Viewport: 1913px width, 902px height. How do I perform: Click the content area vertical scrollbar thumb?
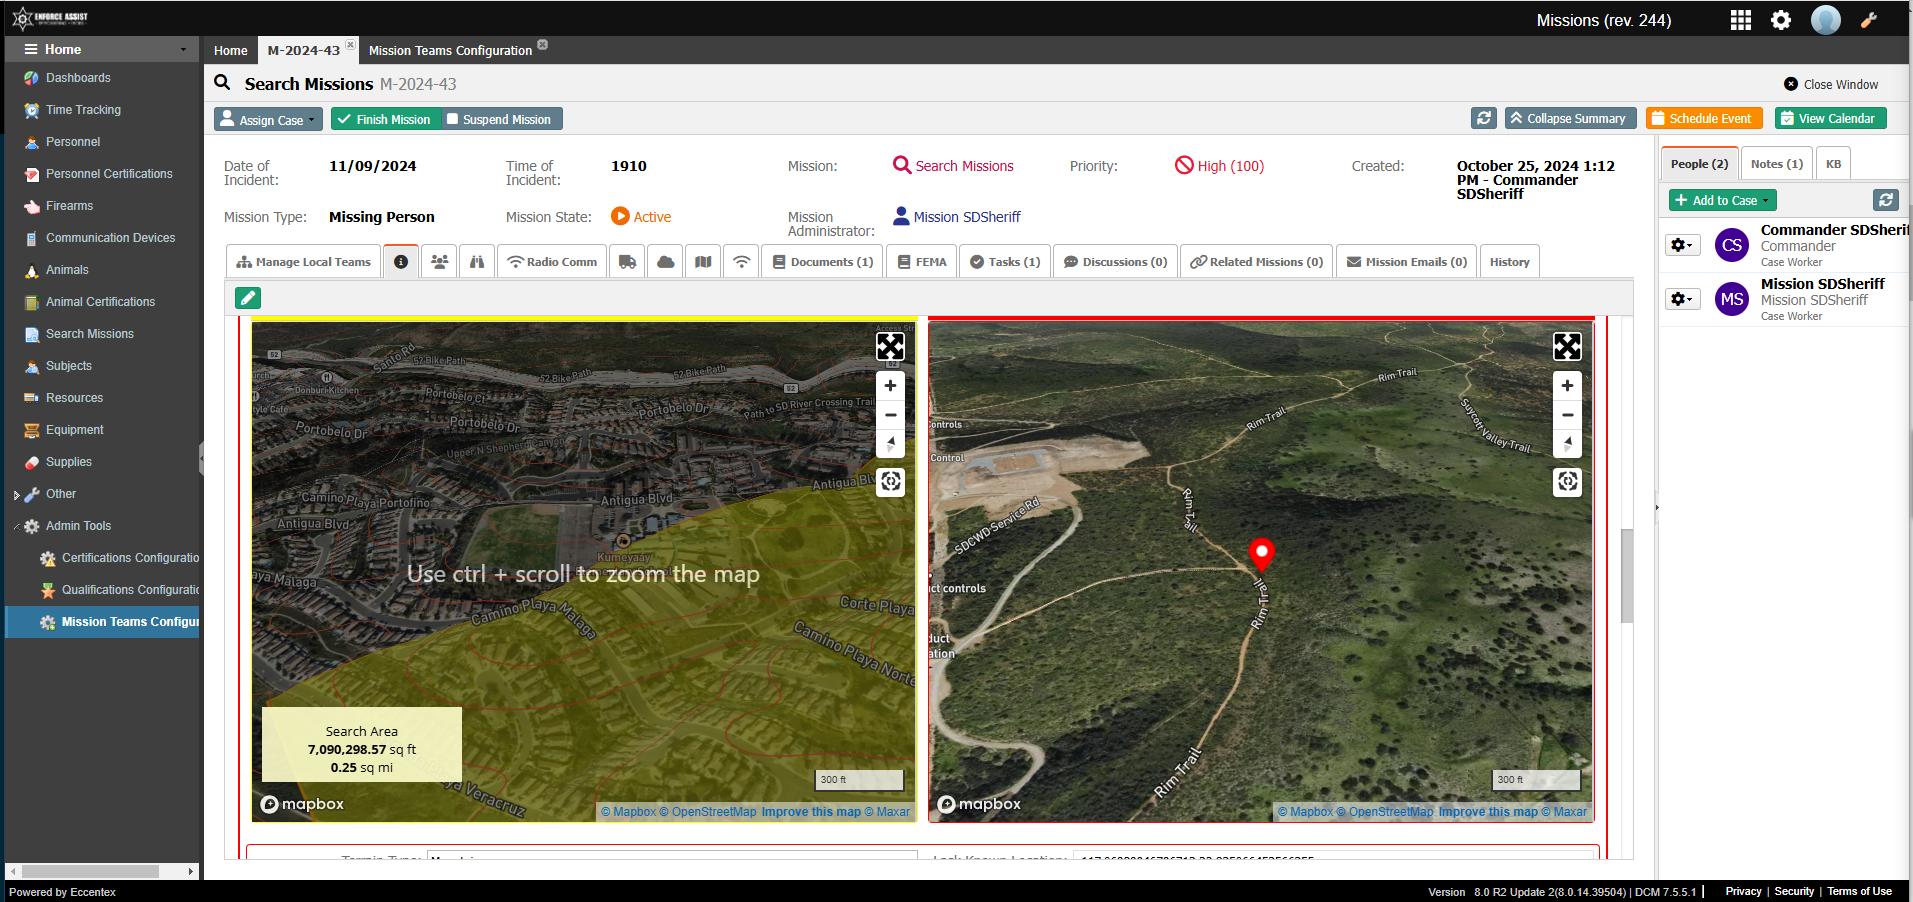(x=1627, y=576)
